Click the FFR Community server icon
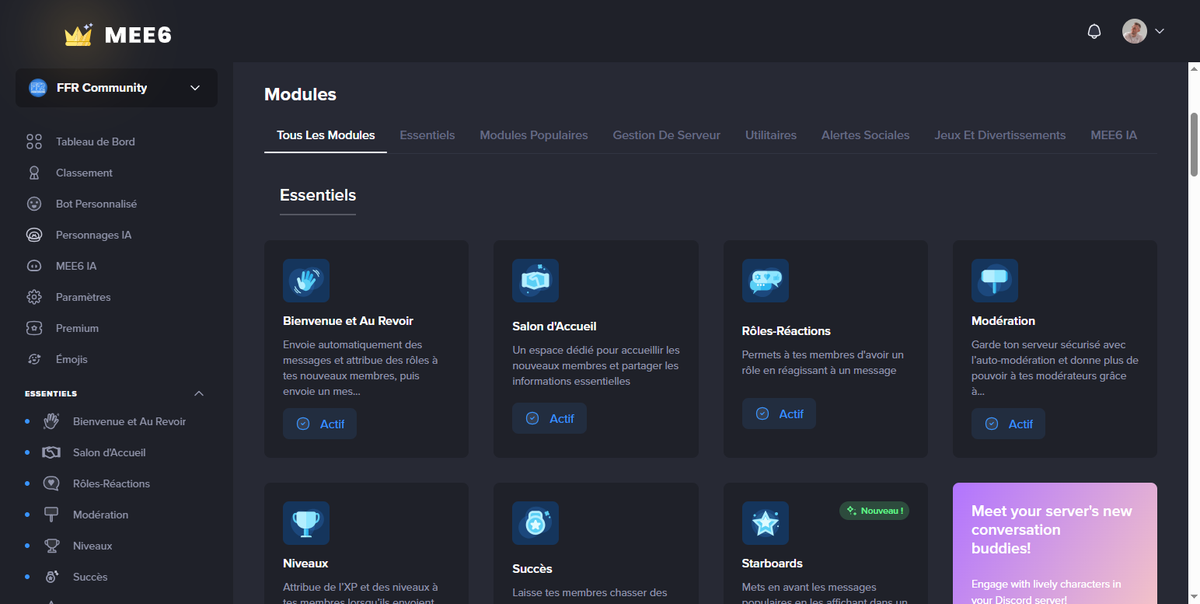Image resolution: width=1200 pixels, height=604 pixels. click(38, 88)
